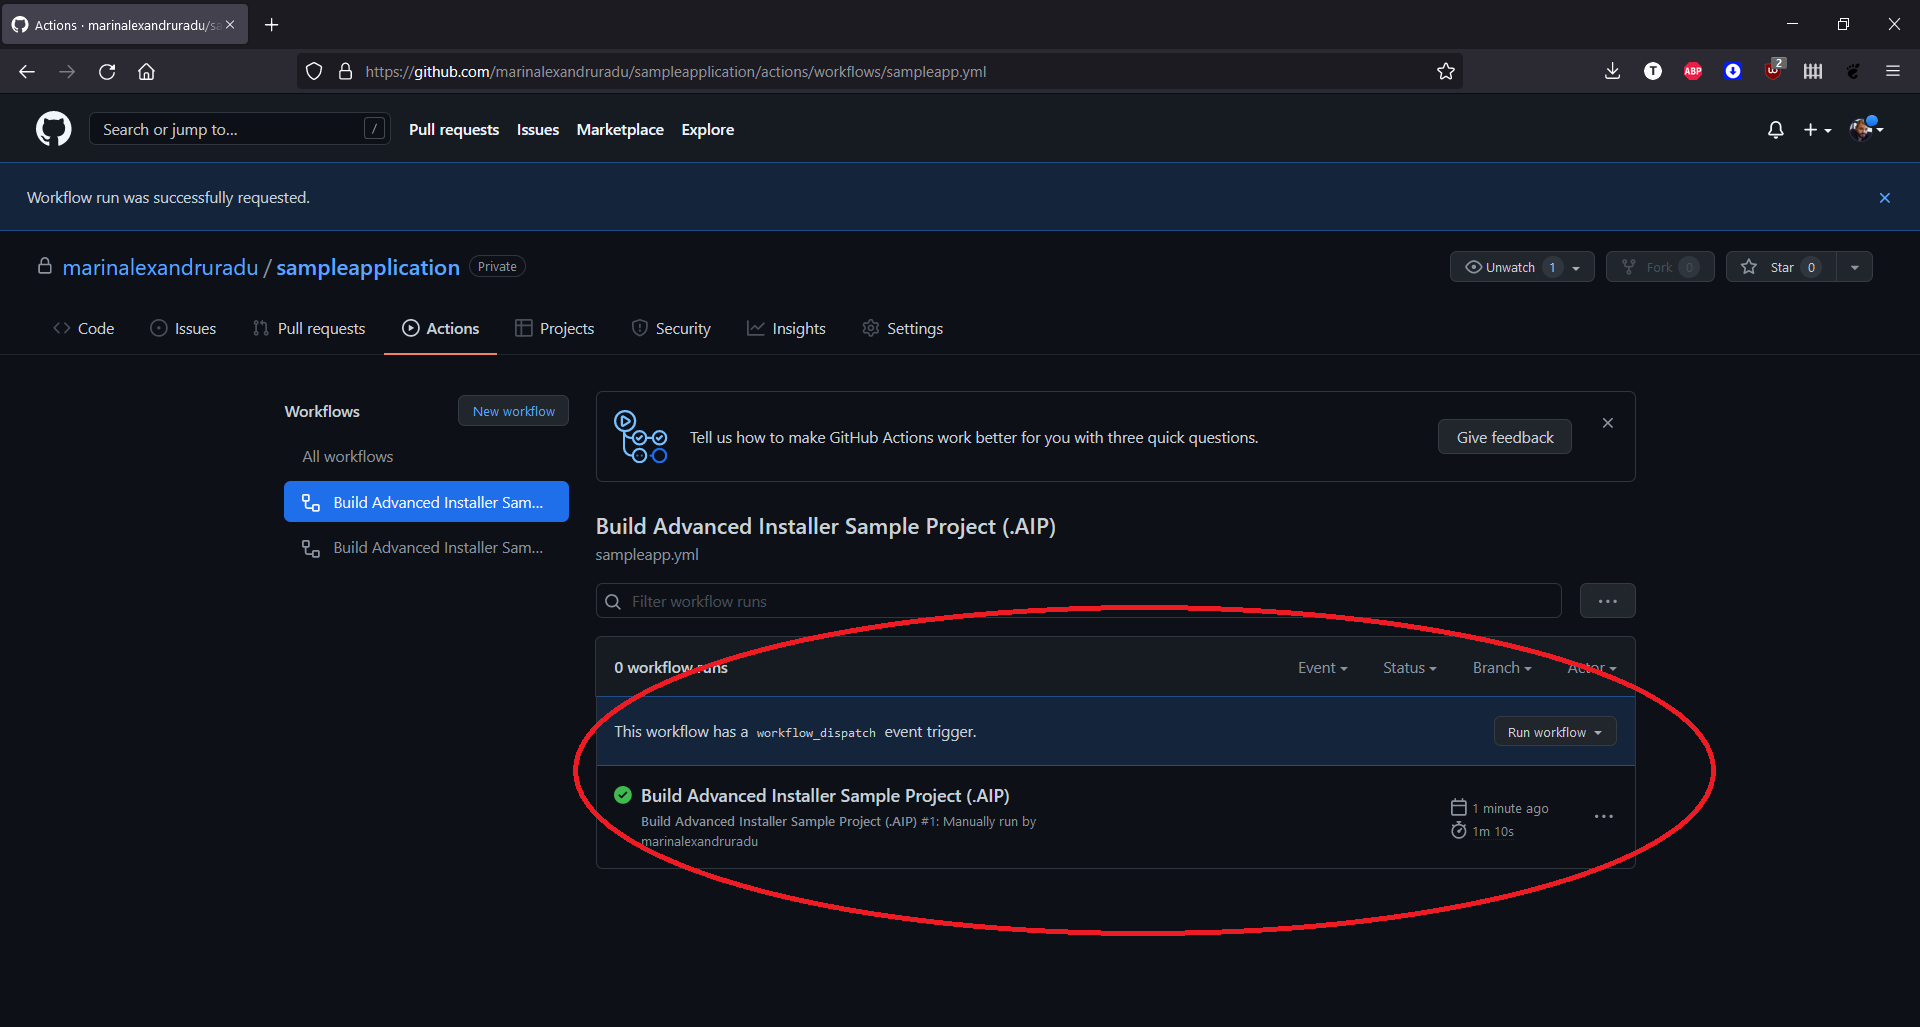The width and height of the screenshot is (1920, 1027).
Task: Open the browser hamburger menu
Action: point(1892,71)
